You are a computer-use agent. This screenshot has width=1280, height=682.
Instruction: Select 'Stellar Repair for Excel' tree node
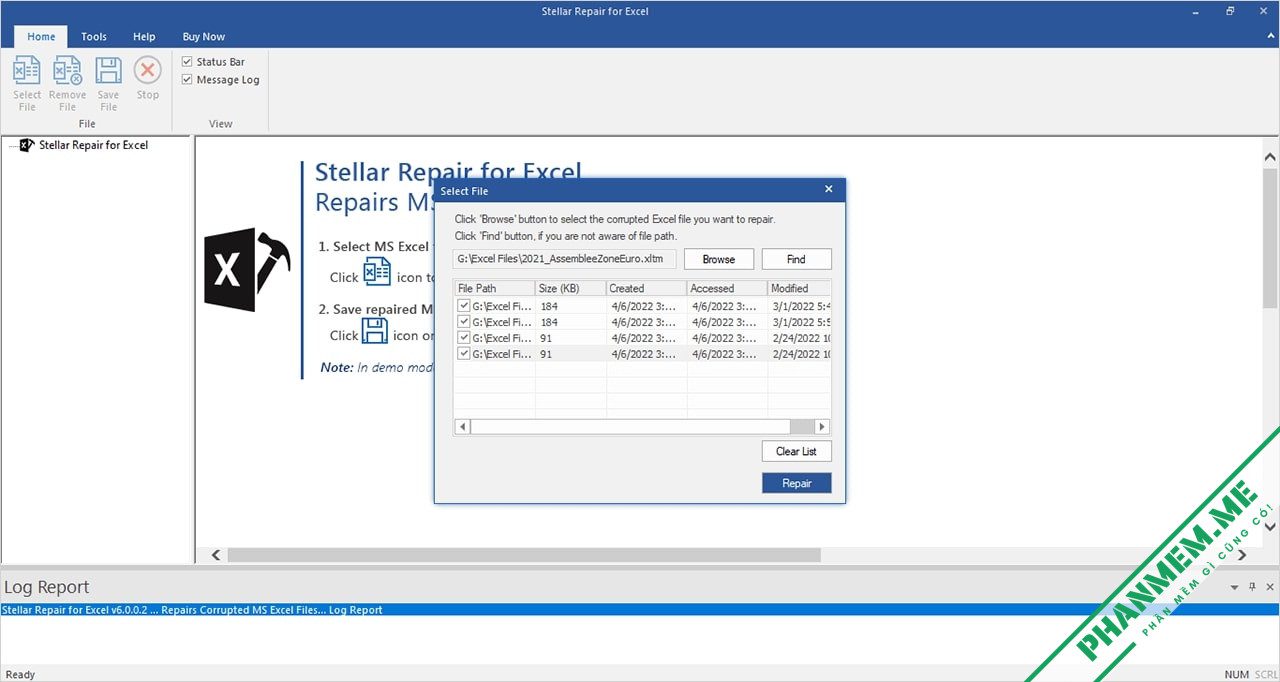[93, 145]
